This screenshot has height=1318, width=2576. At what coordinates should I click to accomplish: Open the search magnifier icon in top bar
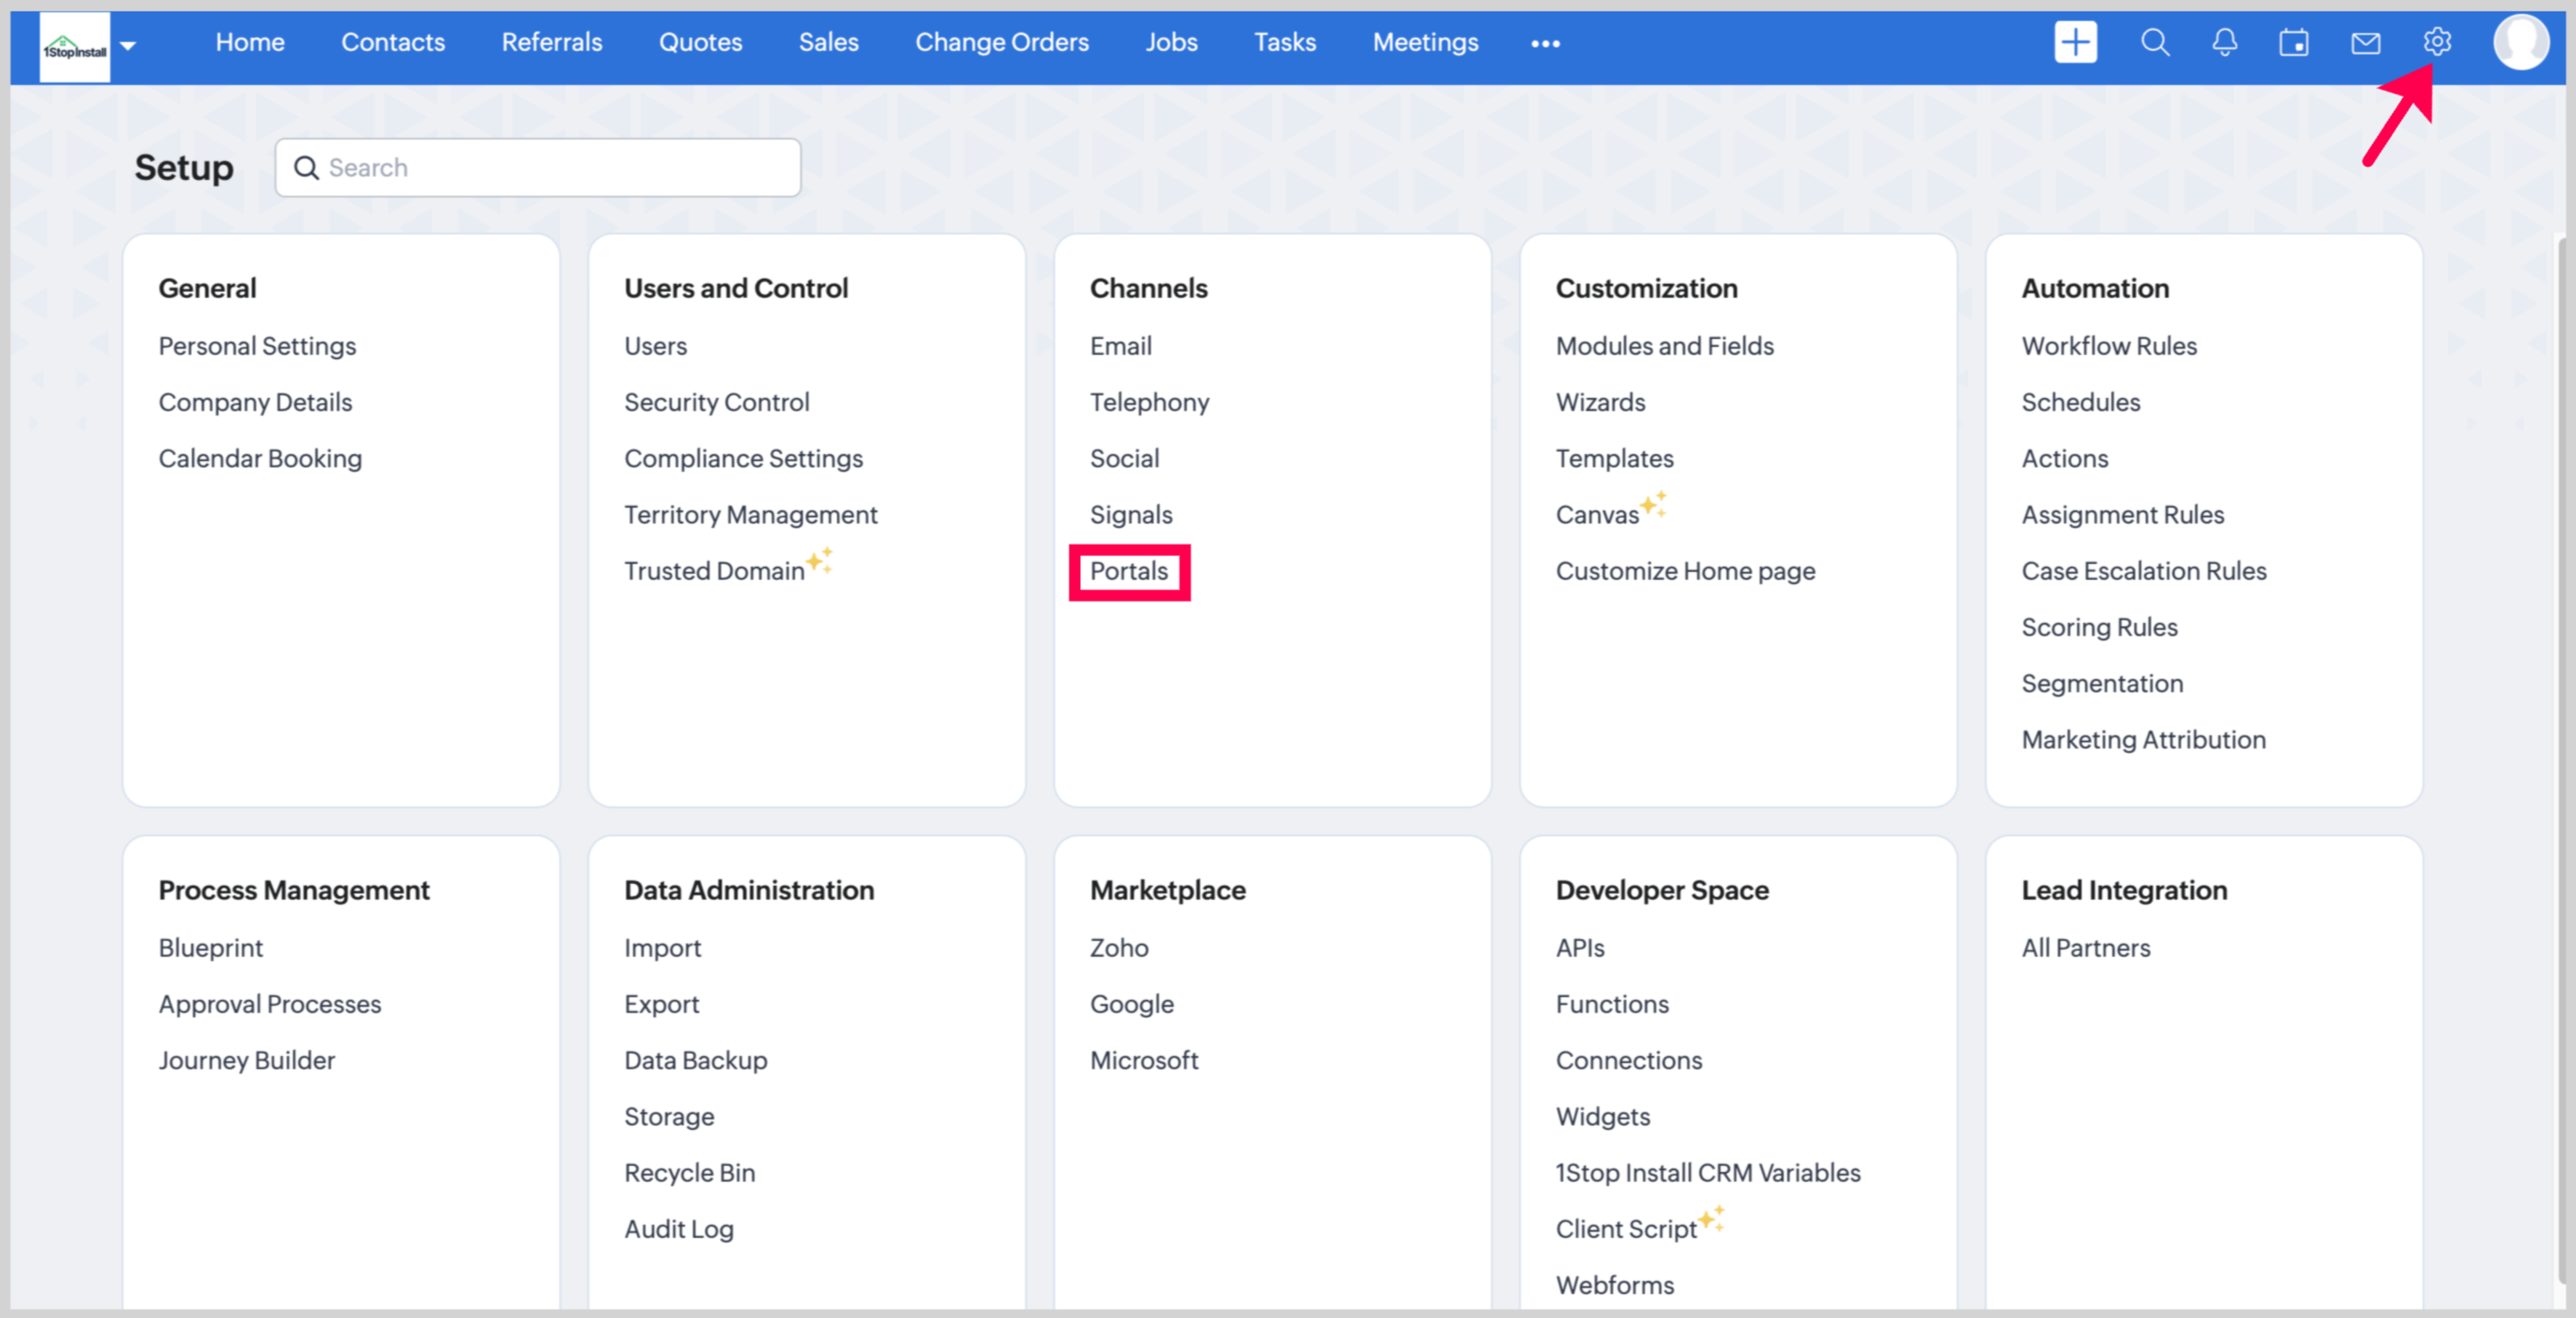(2154, 42)
